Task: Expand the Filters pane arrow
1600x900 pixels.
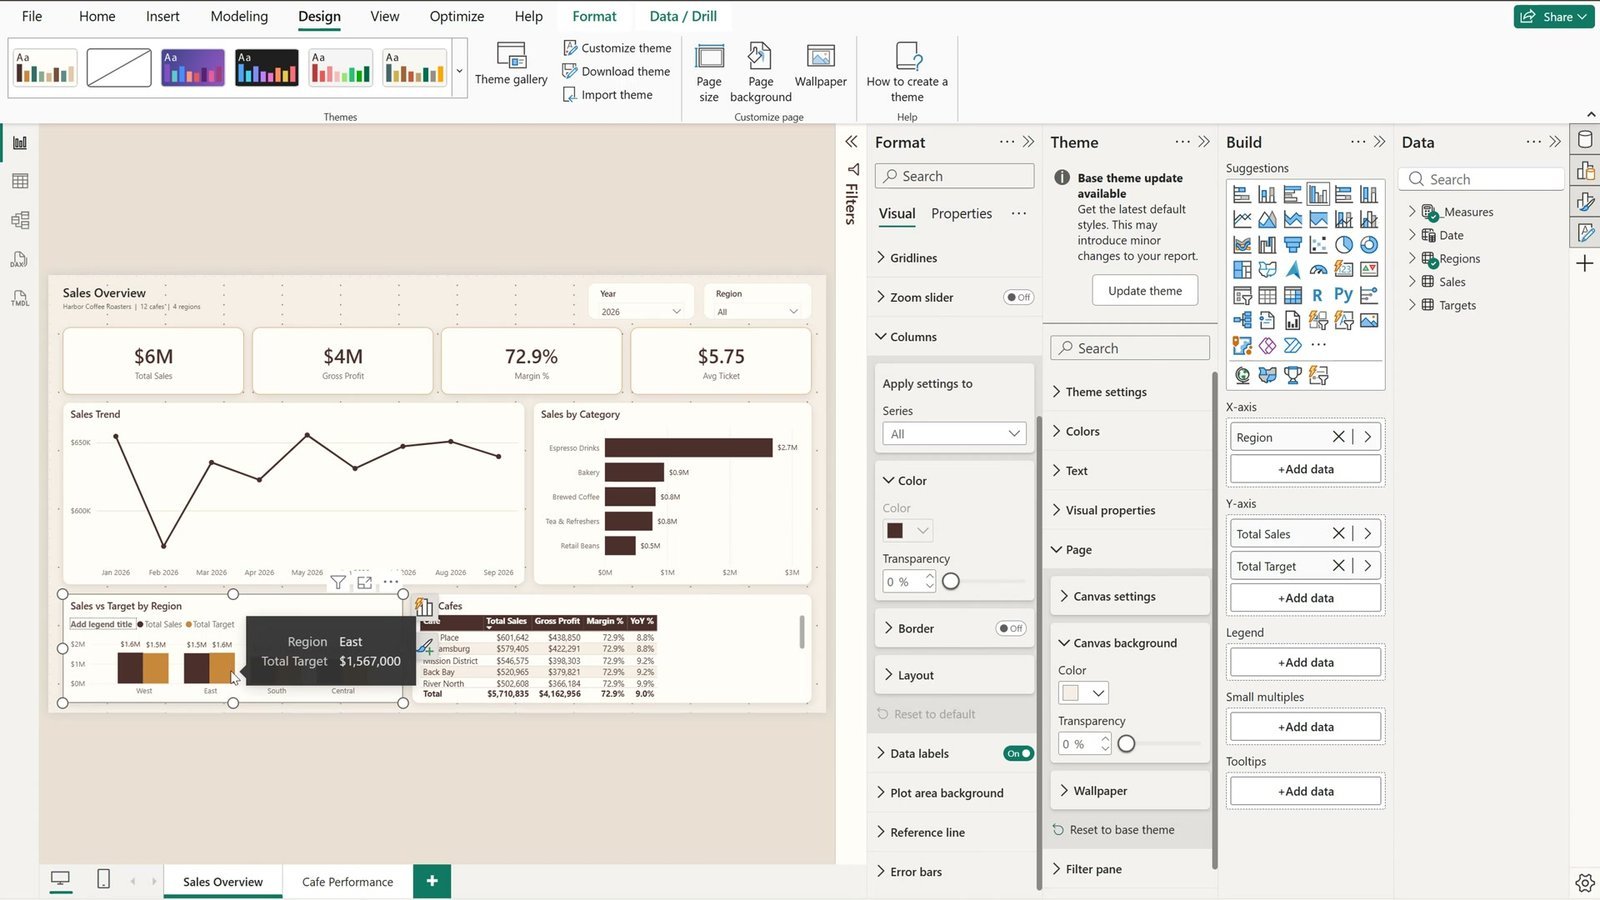Action: 851,142
